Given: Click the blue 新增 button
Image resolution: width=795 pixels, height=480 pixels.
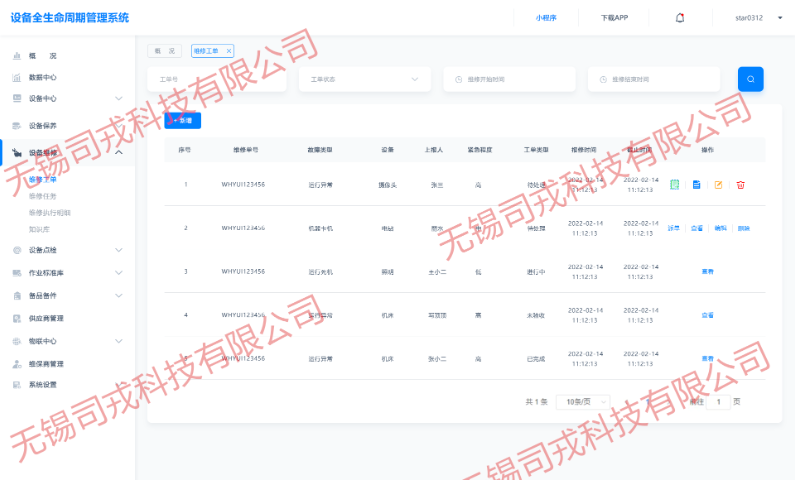Looking at the screenshot, I should [x=183, y=120].
